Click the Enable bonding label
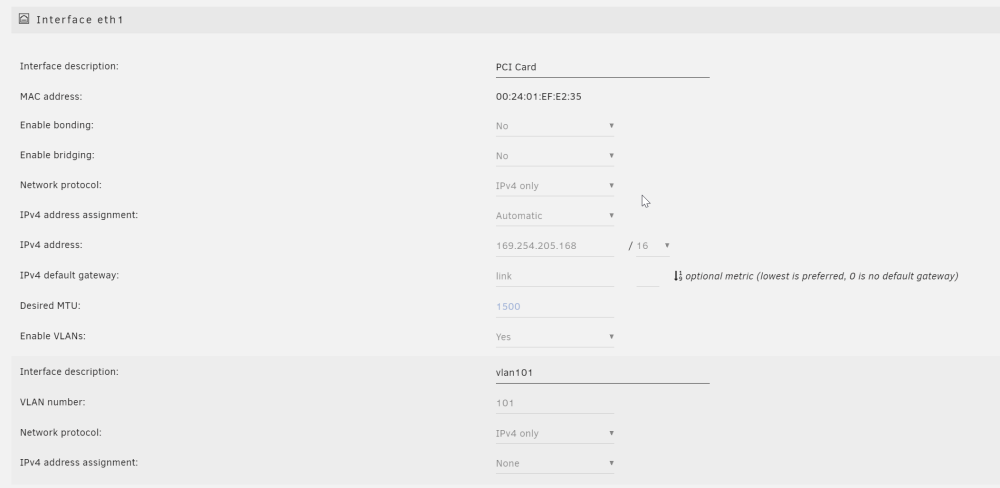 (57, 125)
